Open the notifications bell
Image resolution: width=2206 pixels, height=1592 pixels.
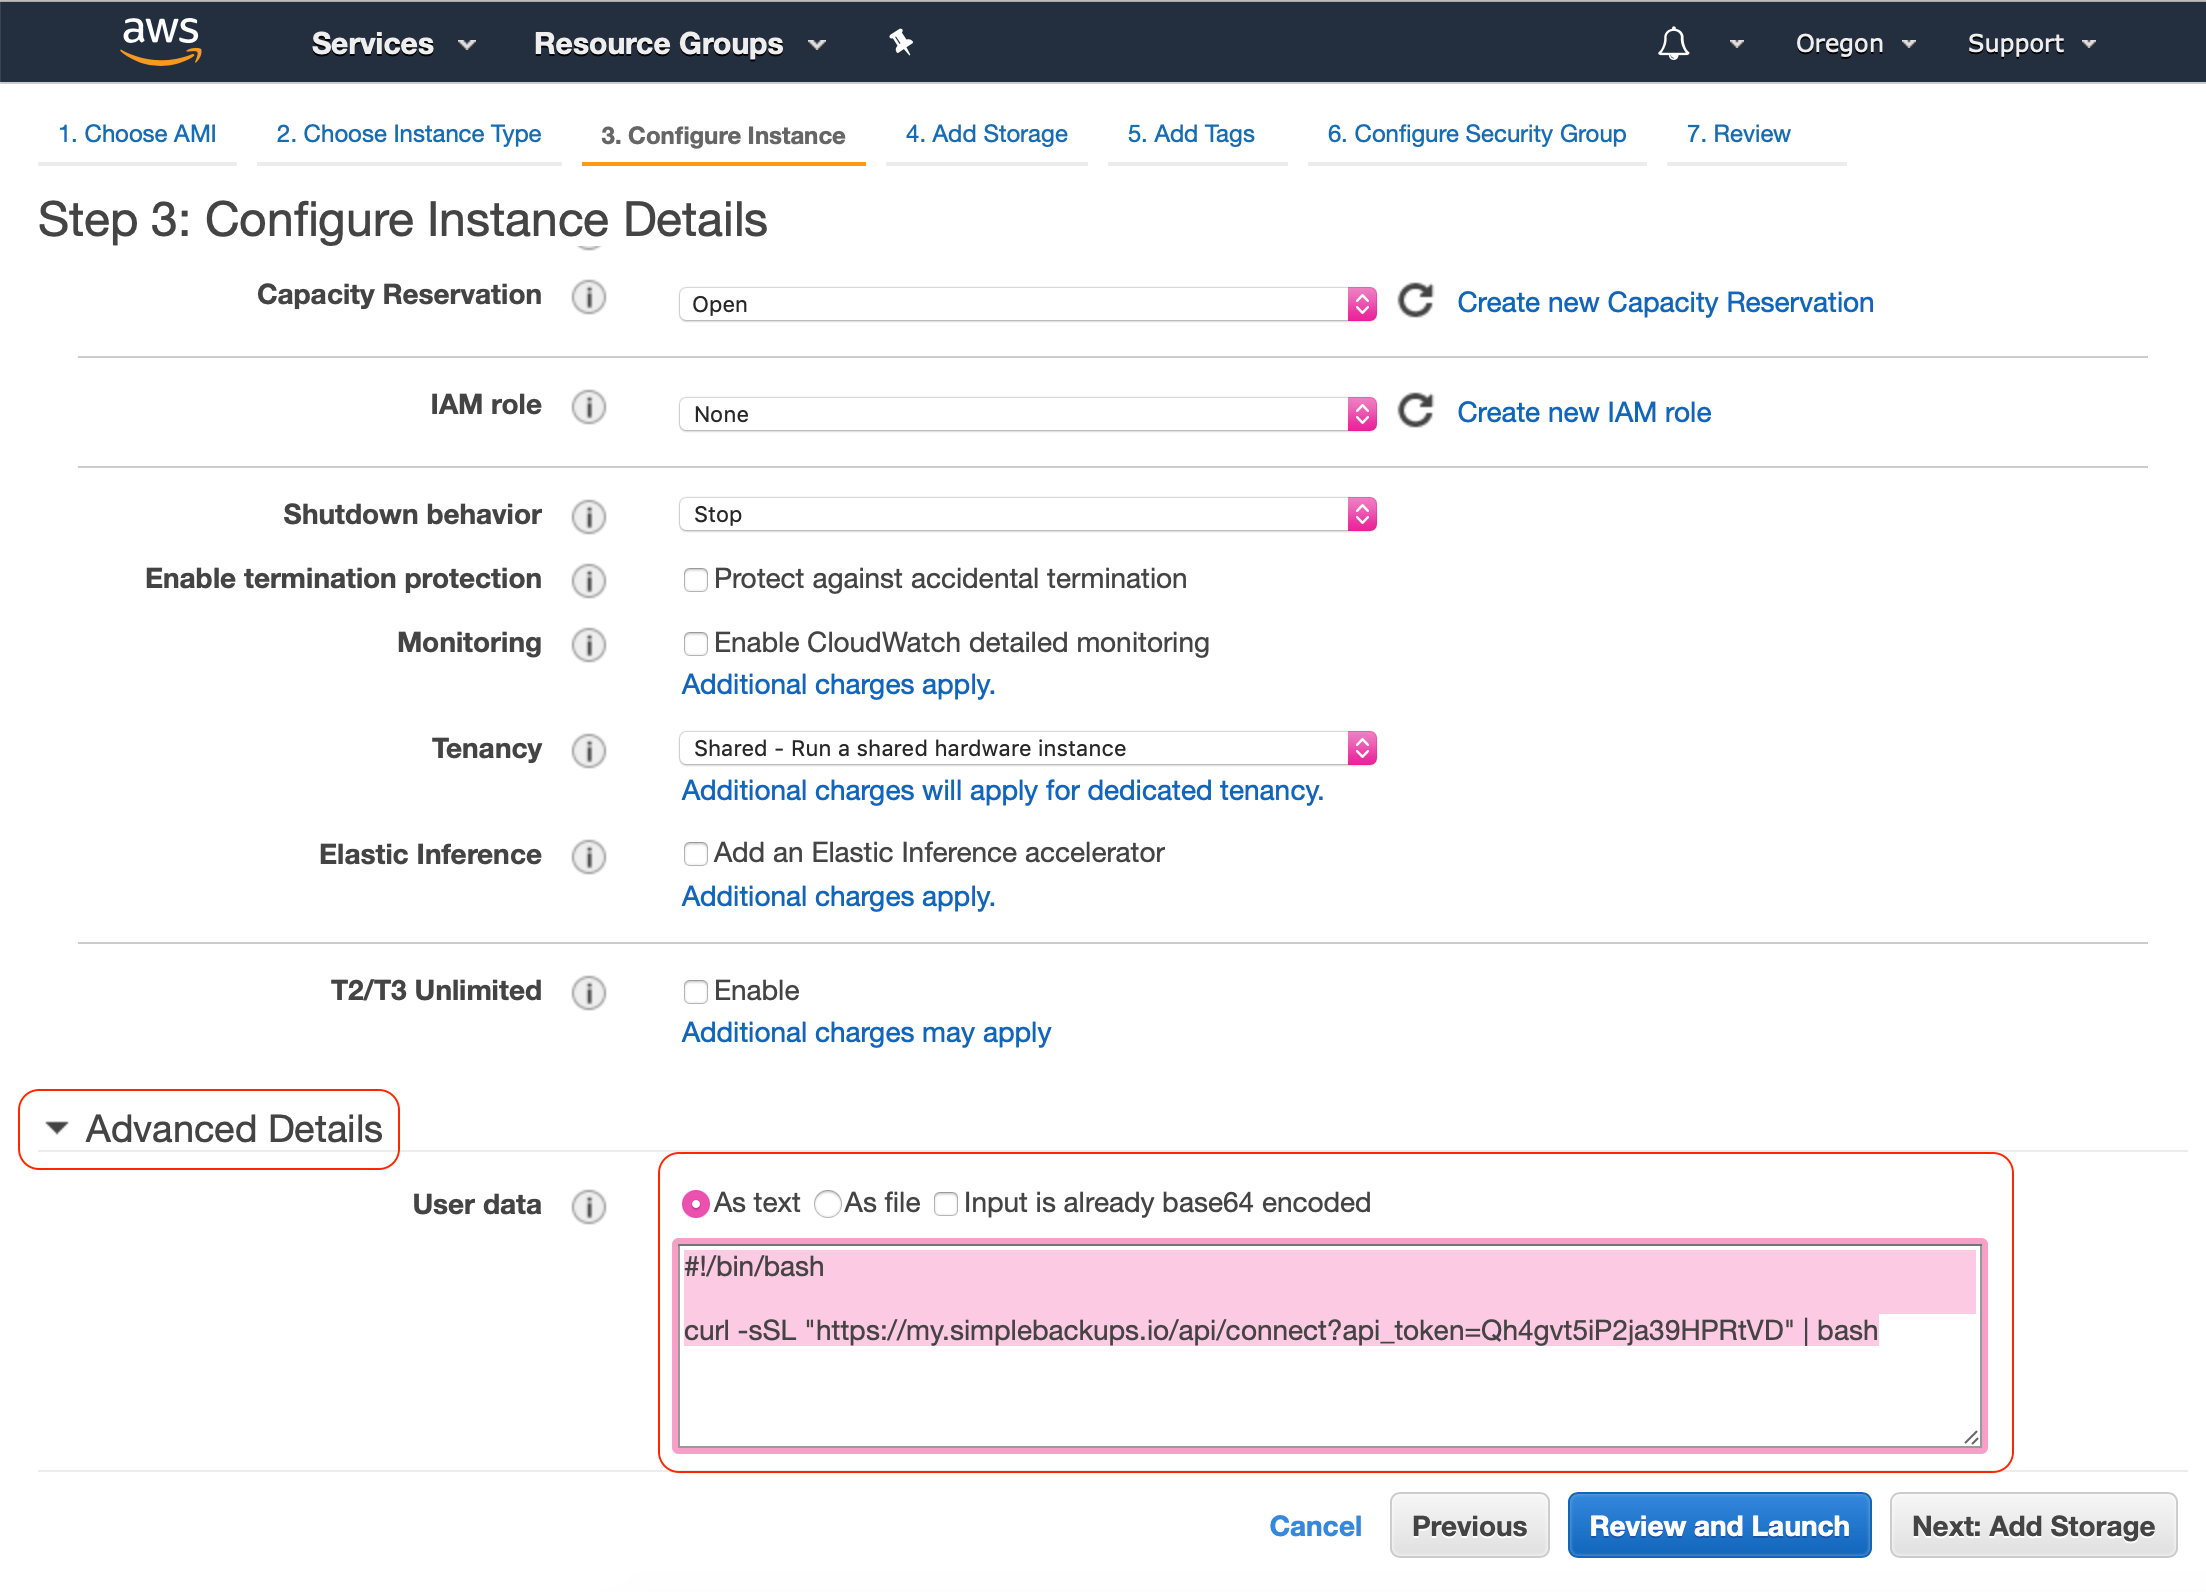tap(1673, 42)
